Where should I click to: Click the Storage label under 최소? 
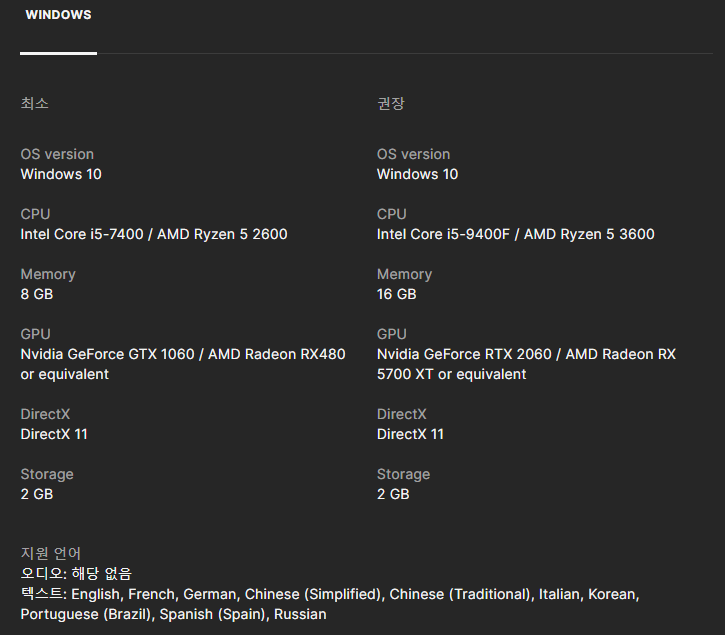coord(47,474)
